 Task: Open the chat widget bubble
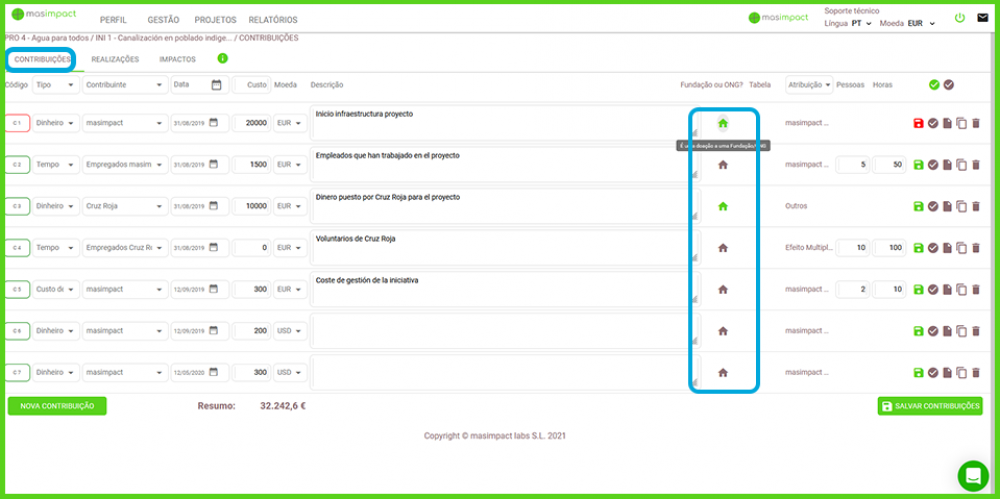click(x=972, y=476)
